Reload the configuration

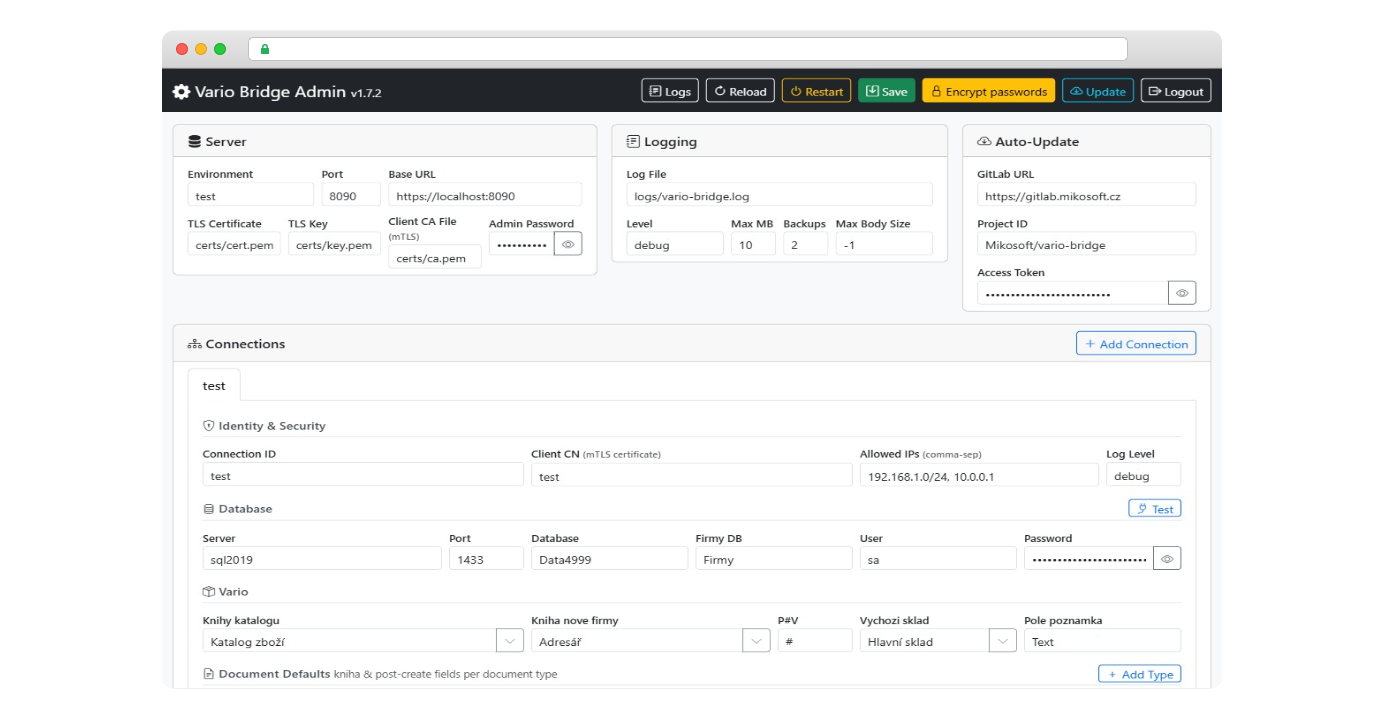click(739, 91)
